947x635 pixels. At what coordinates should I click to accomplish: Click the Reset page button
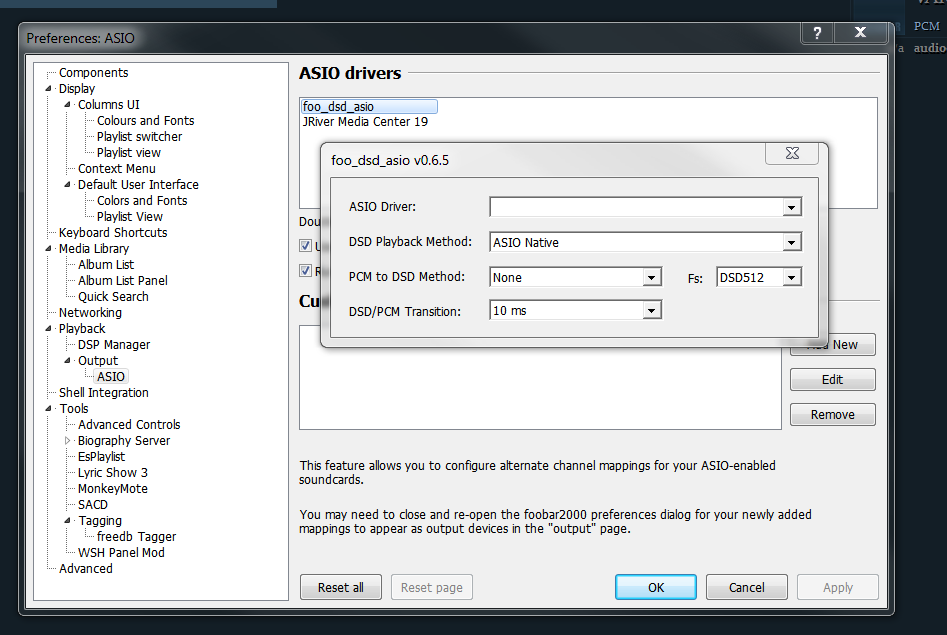coord(432,587)
